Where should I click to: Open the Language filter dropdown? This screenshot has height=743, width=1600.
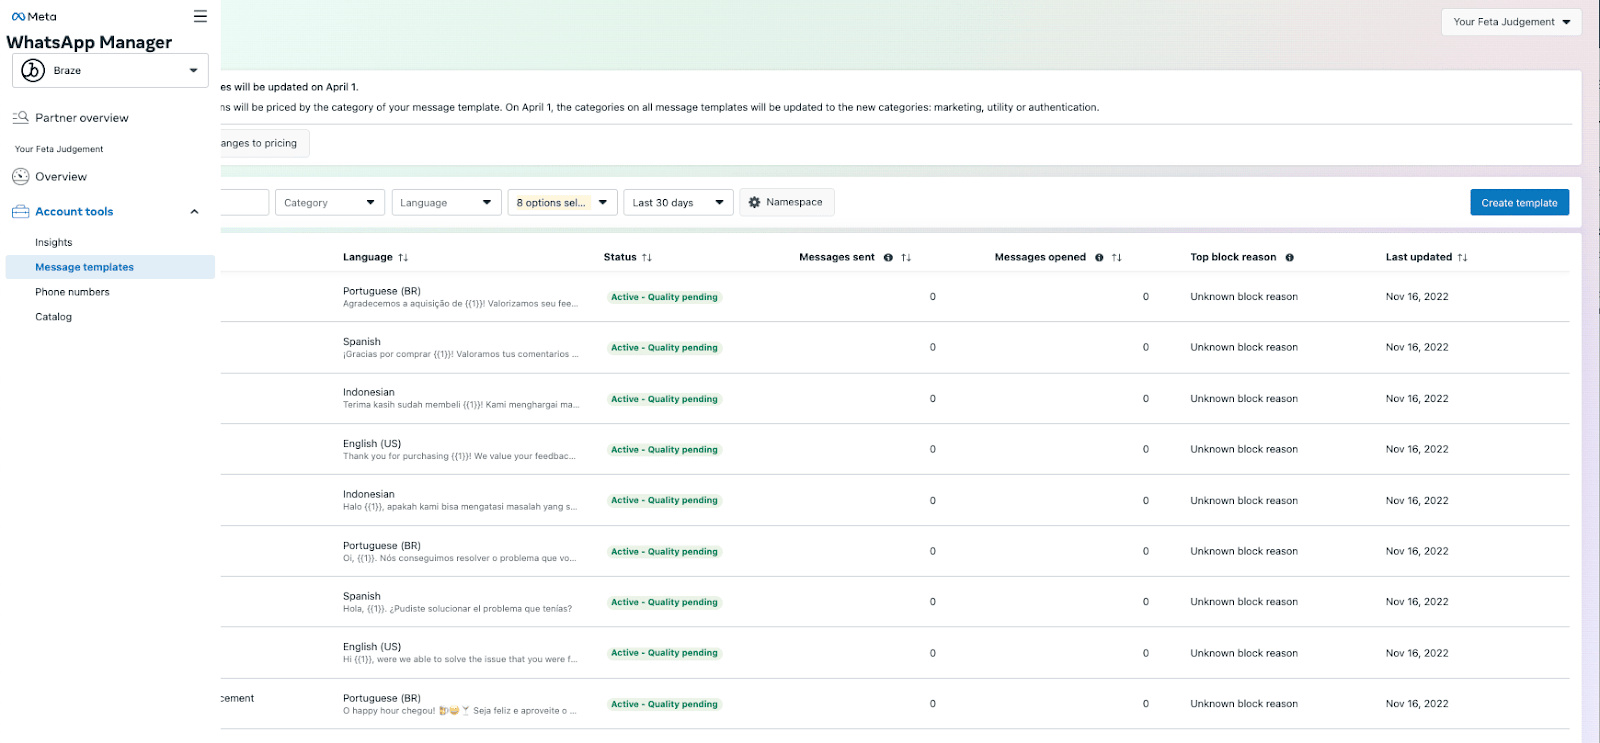coord(446,202)
